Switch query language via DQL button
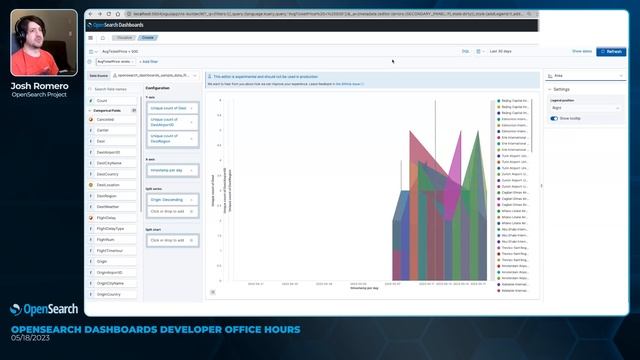This screenshot has width=640, height=360. (x=465, y=51)
